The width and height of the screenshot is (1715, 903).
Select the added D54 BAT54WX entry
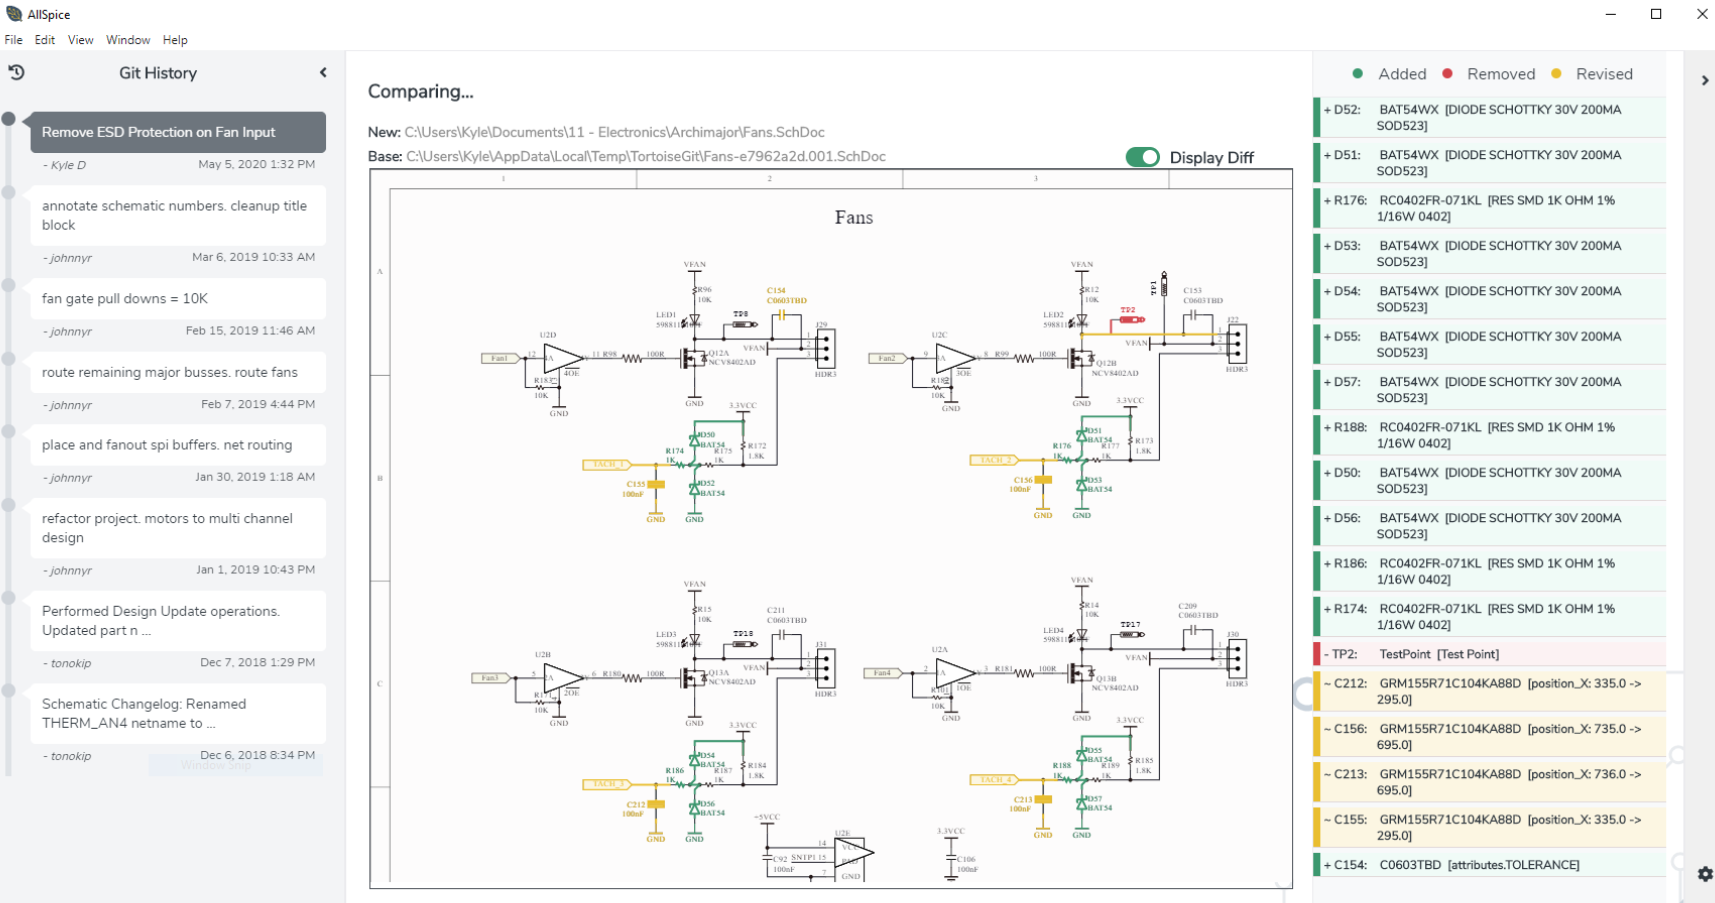click(1490, 299)
